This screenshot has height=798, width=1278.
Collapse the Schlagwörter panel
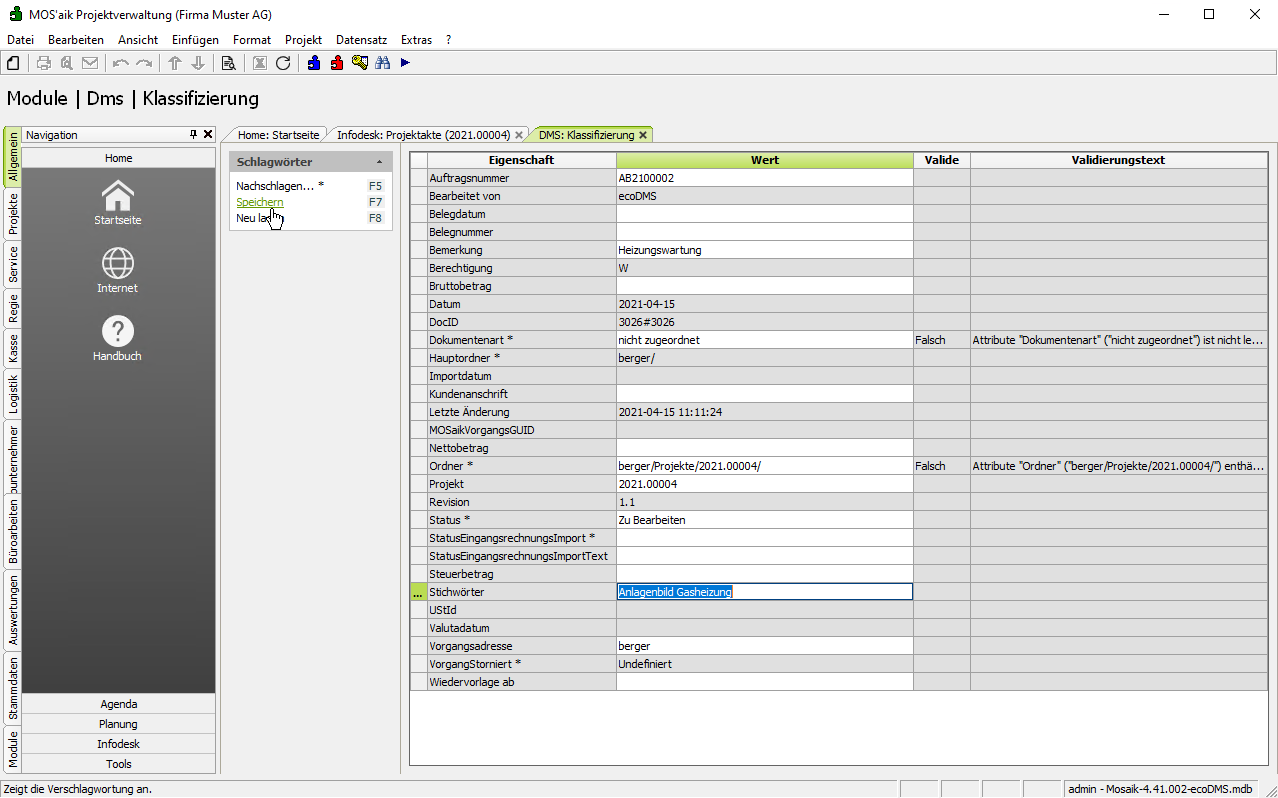379,162
